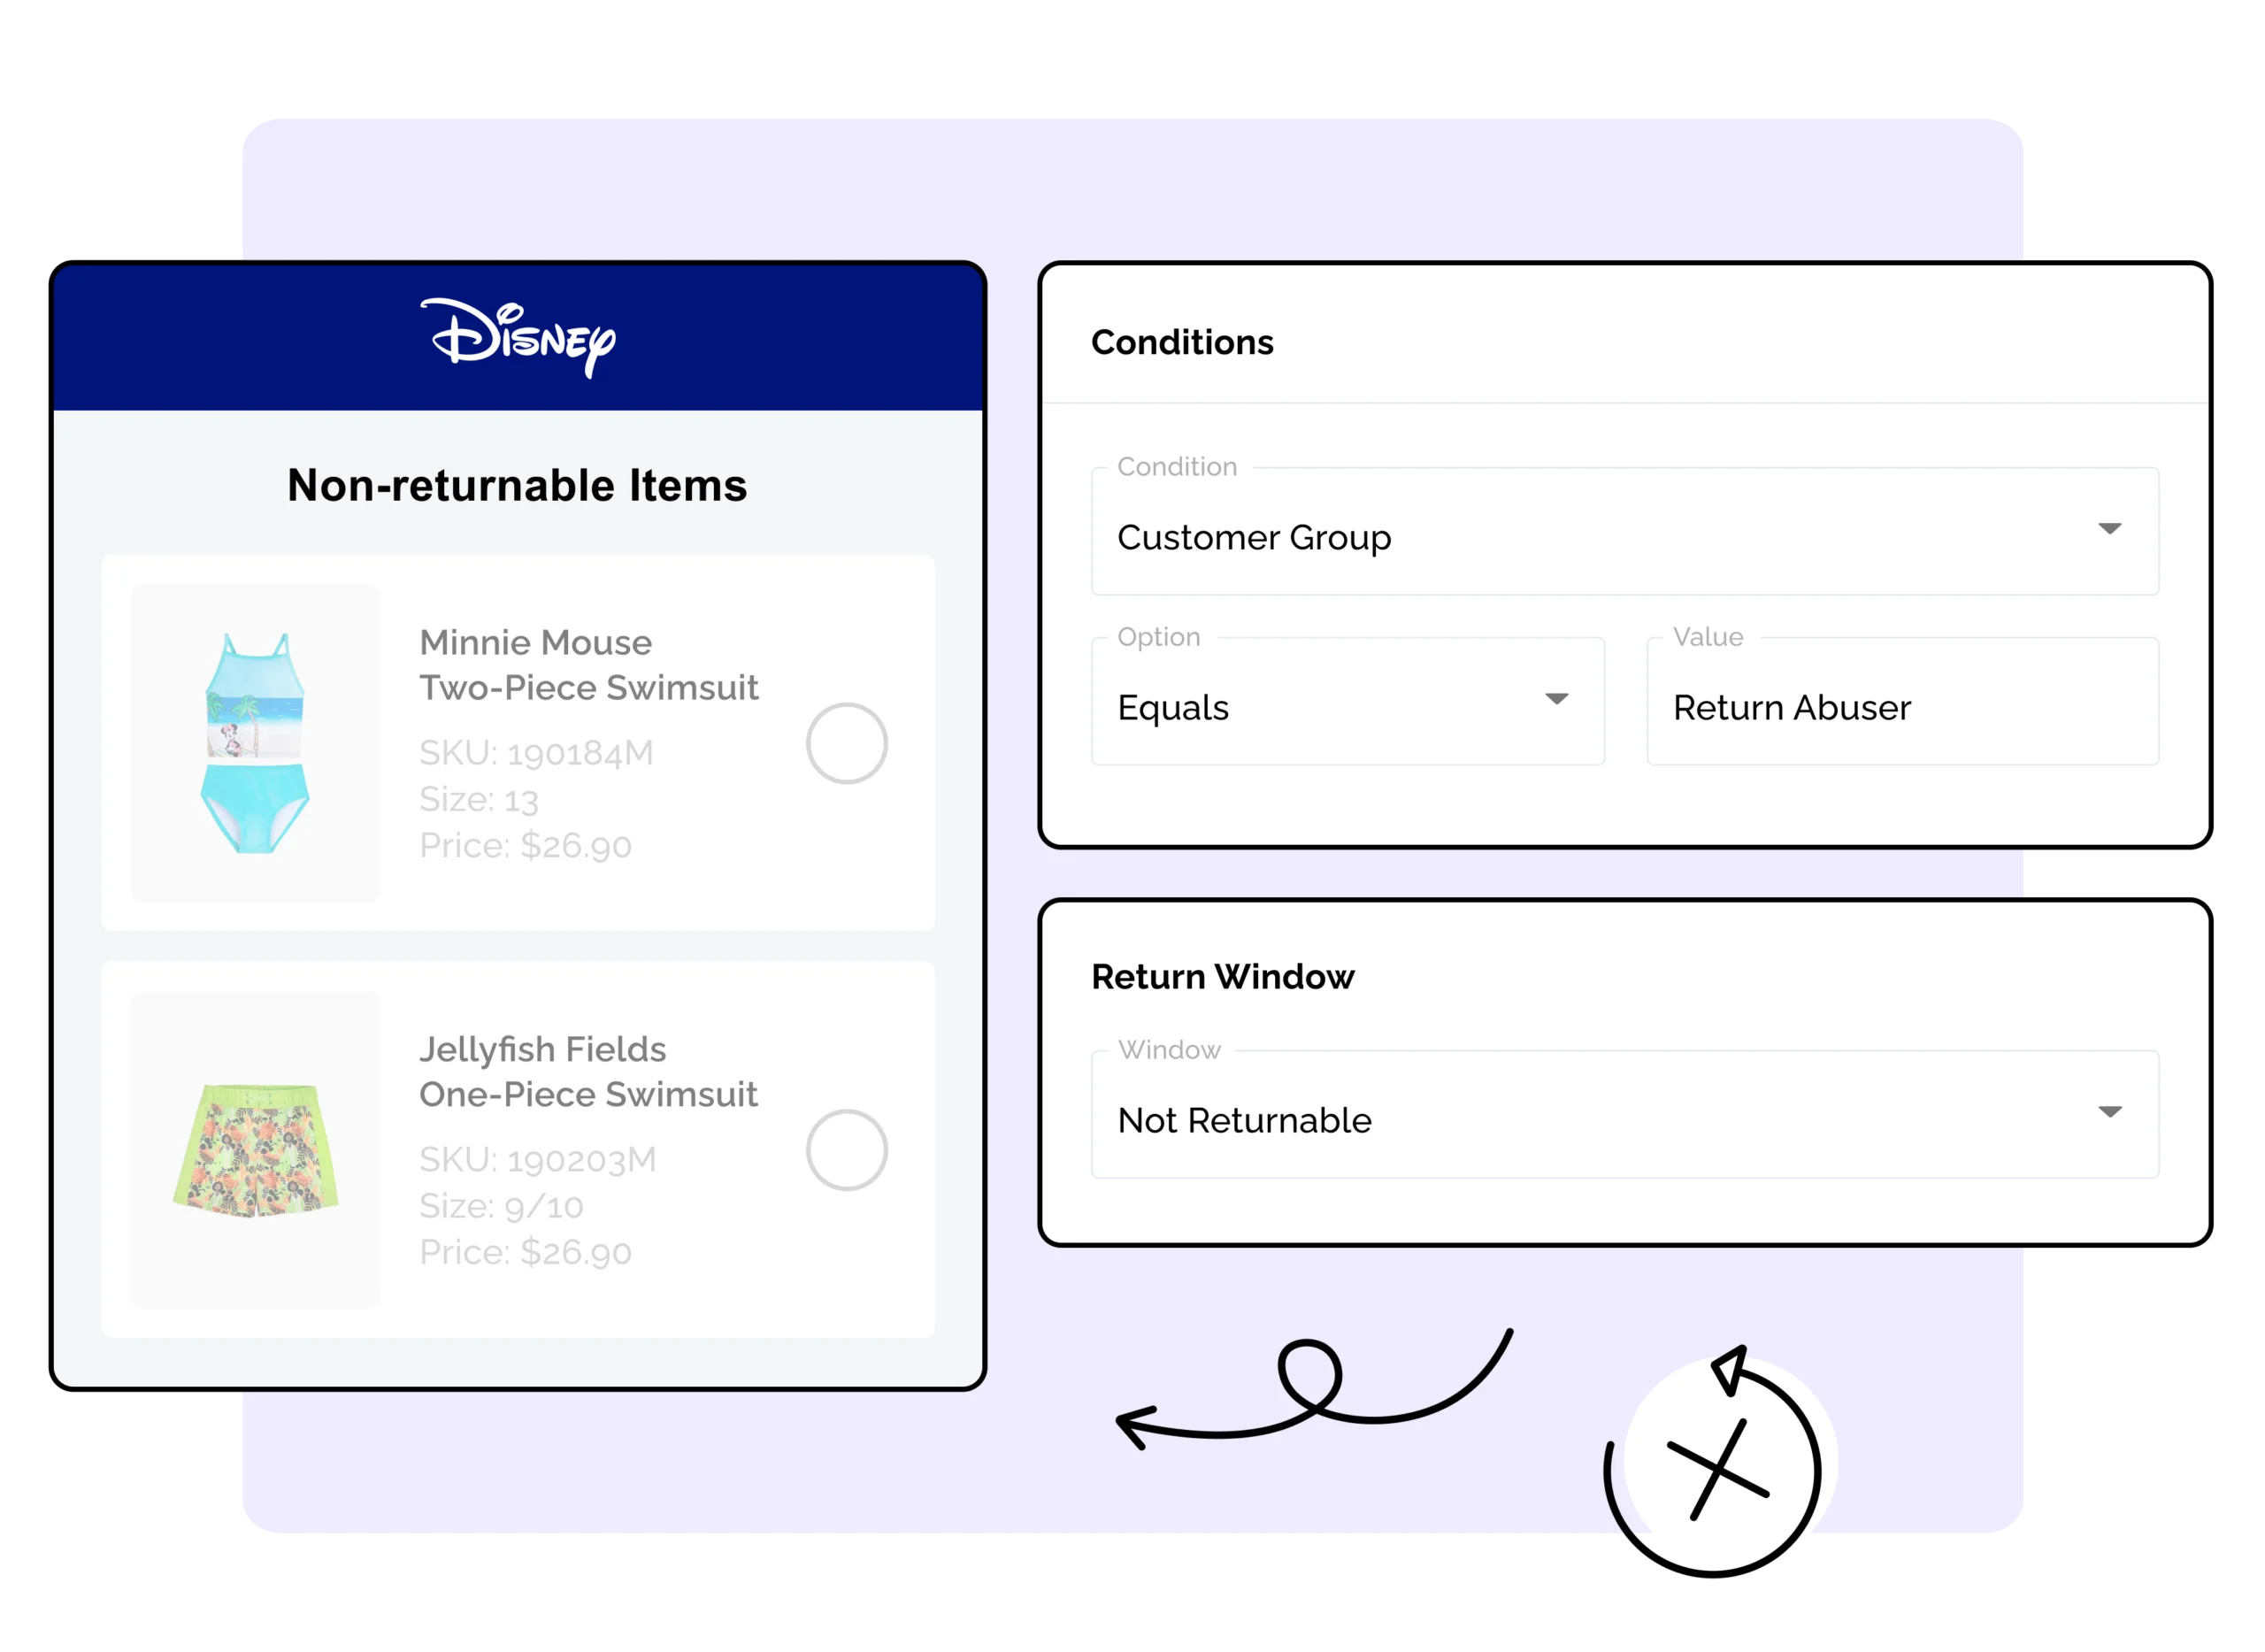Click the Minnie Mouse Price: $26.90 text
This screenshot has height=1652, width=2265.
point(525,846)
